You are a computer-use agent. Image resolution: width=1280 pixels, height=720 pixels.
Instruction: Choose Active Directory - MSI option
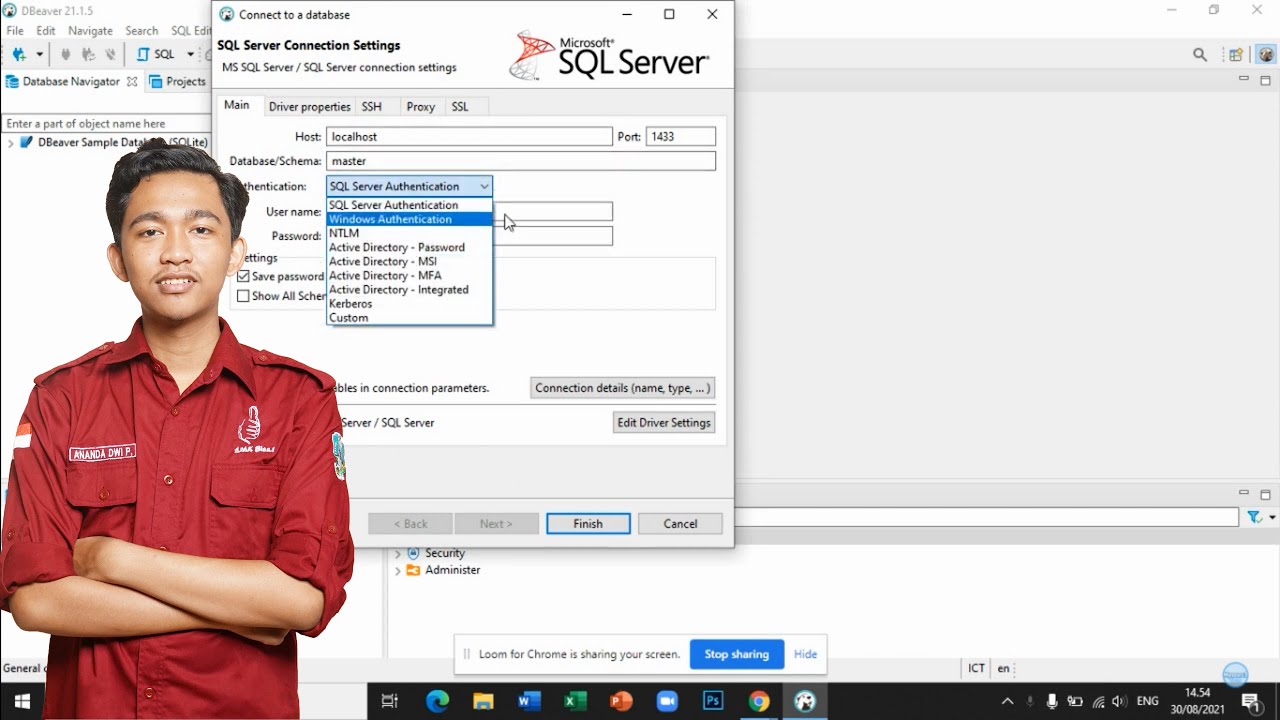point(410,261)
